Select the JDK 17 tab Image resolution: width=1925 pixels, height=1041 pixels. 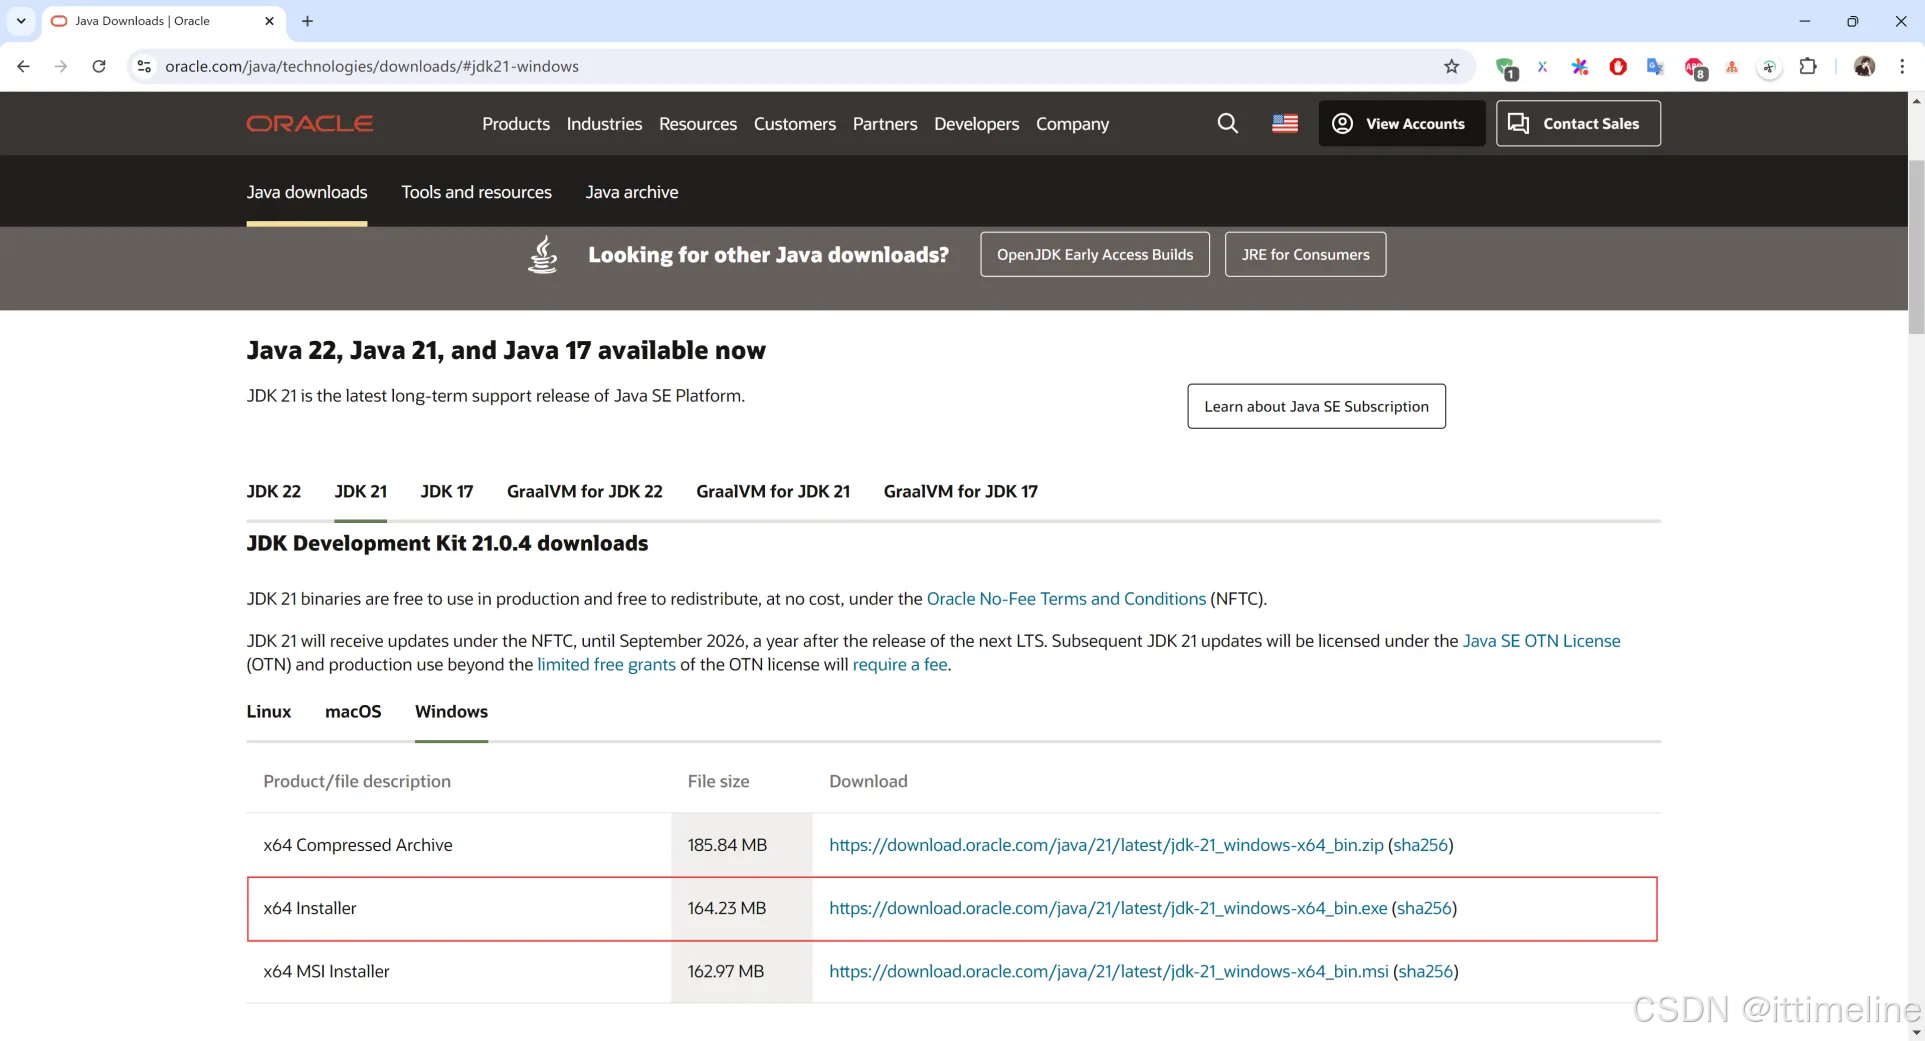point(447,491)
